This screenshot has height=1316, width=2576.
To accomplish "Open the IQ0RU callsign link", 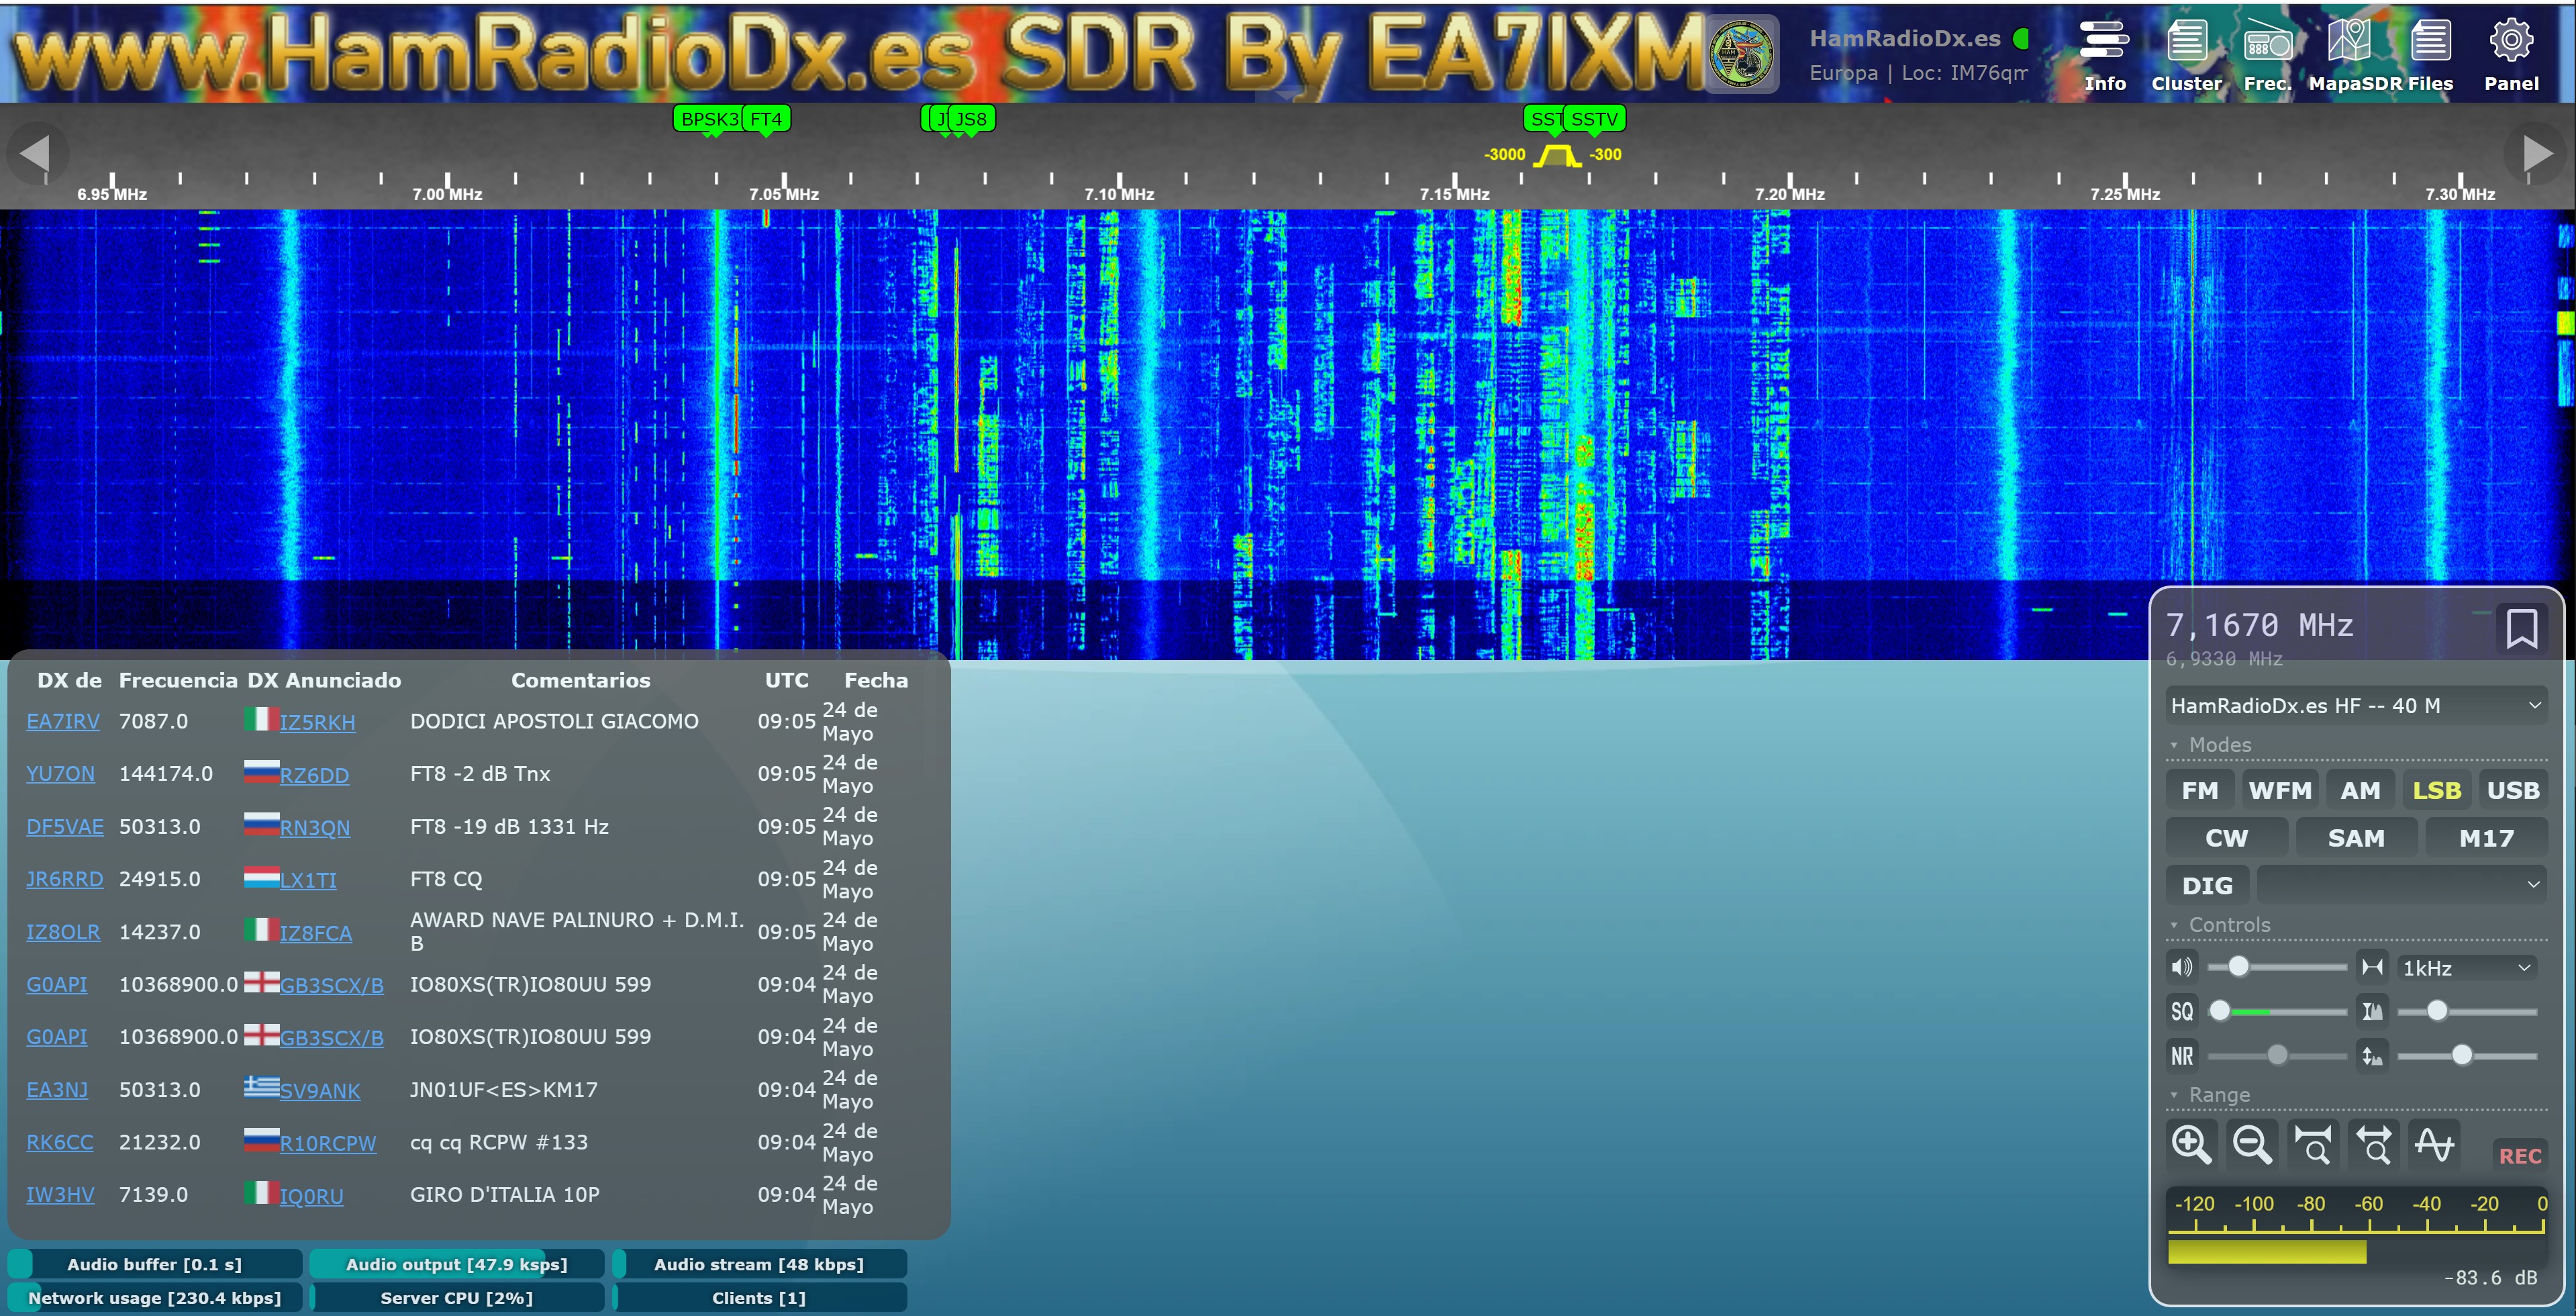I will [x=311, y=1196].
